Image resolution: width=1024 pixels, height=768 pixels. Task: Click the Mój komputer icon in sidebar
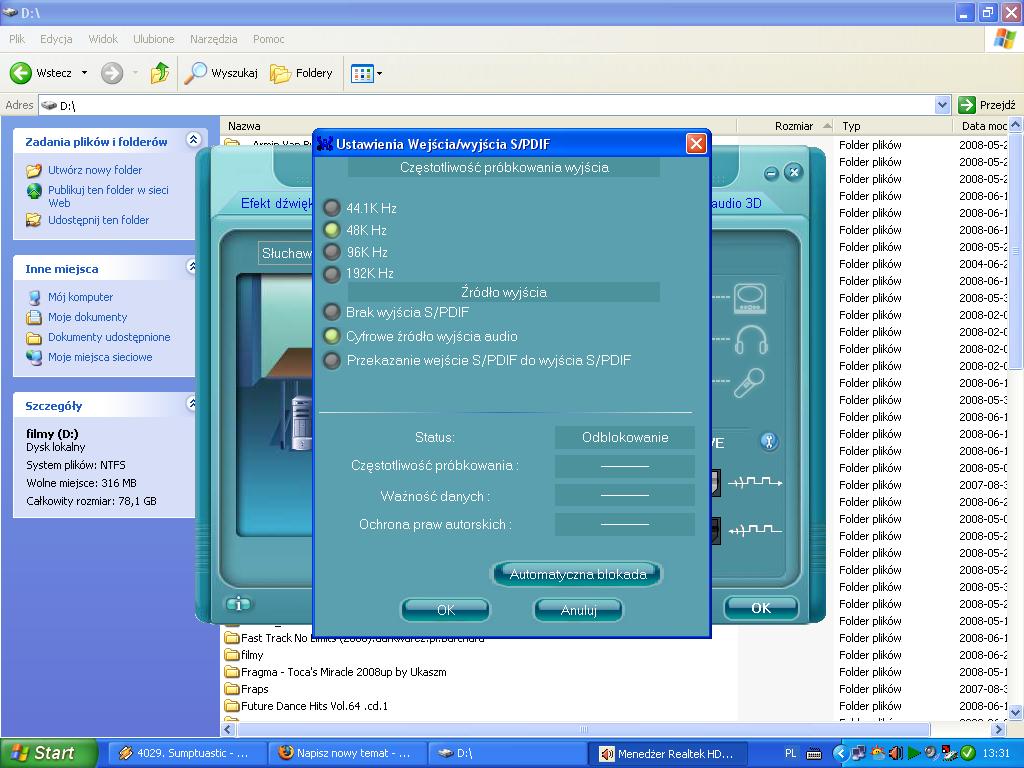(34, 298)
